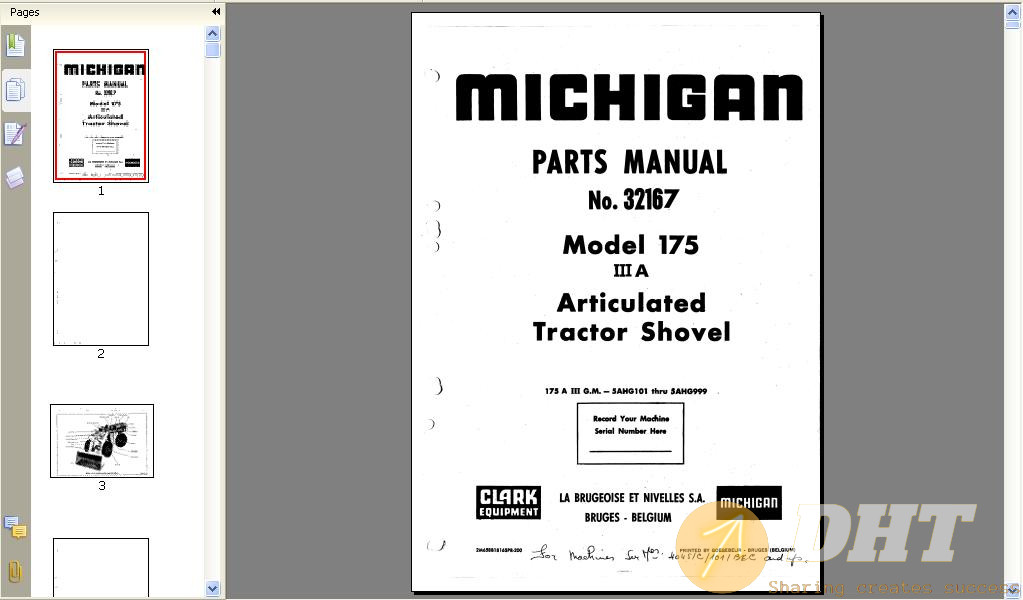This screenshot has width=1023, height=600.
Task: Click 'Tractor Shovel' text in document
Action: point(632,332)
